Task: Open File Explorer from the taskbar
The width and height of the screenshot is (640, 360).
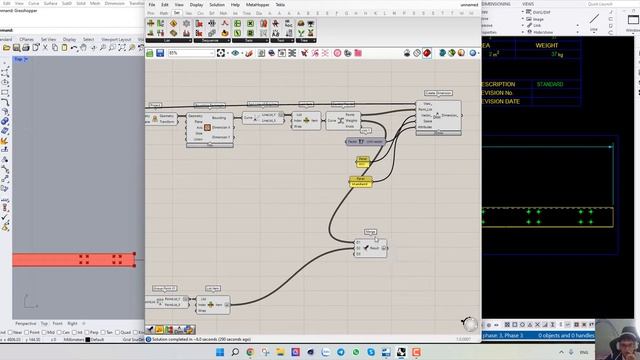Action: point(280,352)
